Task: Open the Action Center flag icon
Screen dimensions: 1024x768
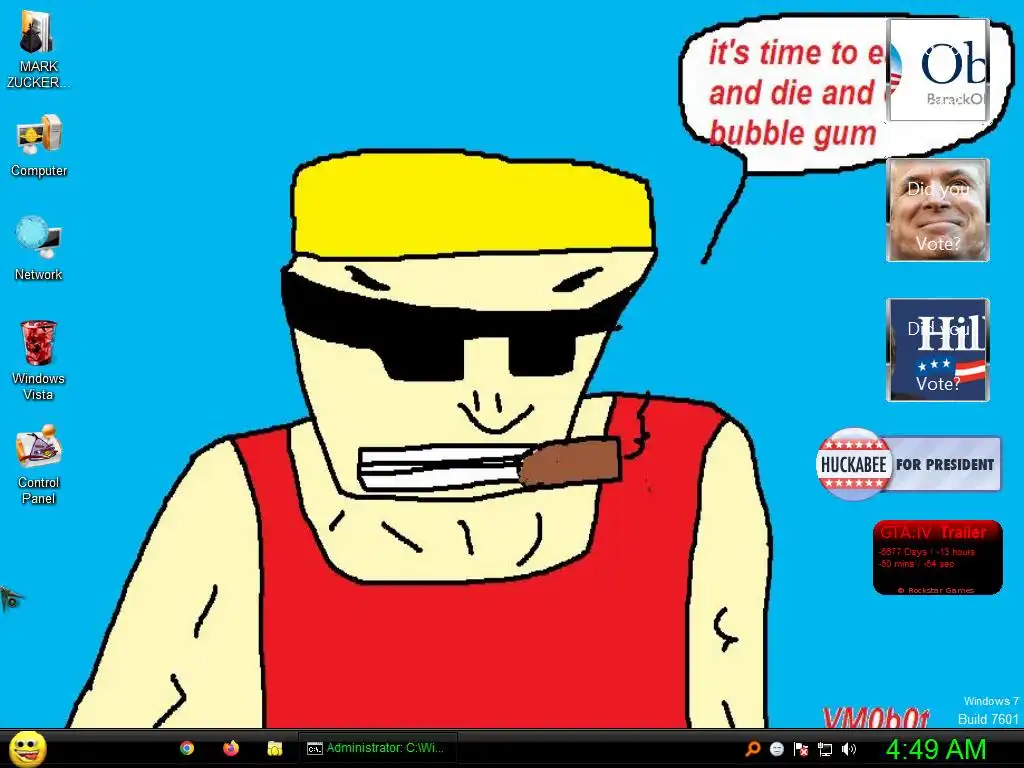Action: pyautogui.click(x=801, y=749)
